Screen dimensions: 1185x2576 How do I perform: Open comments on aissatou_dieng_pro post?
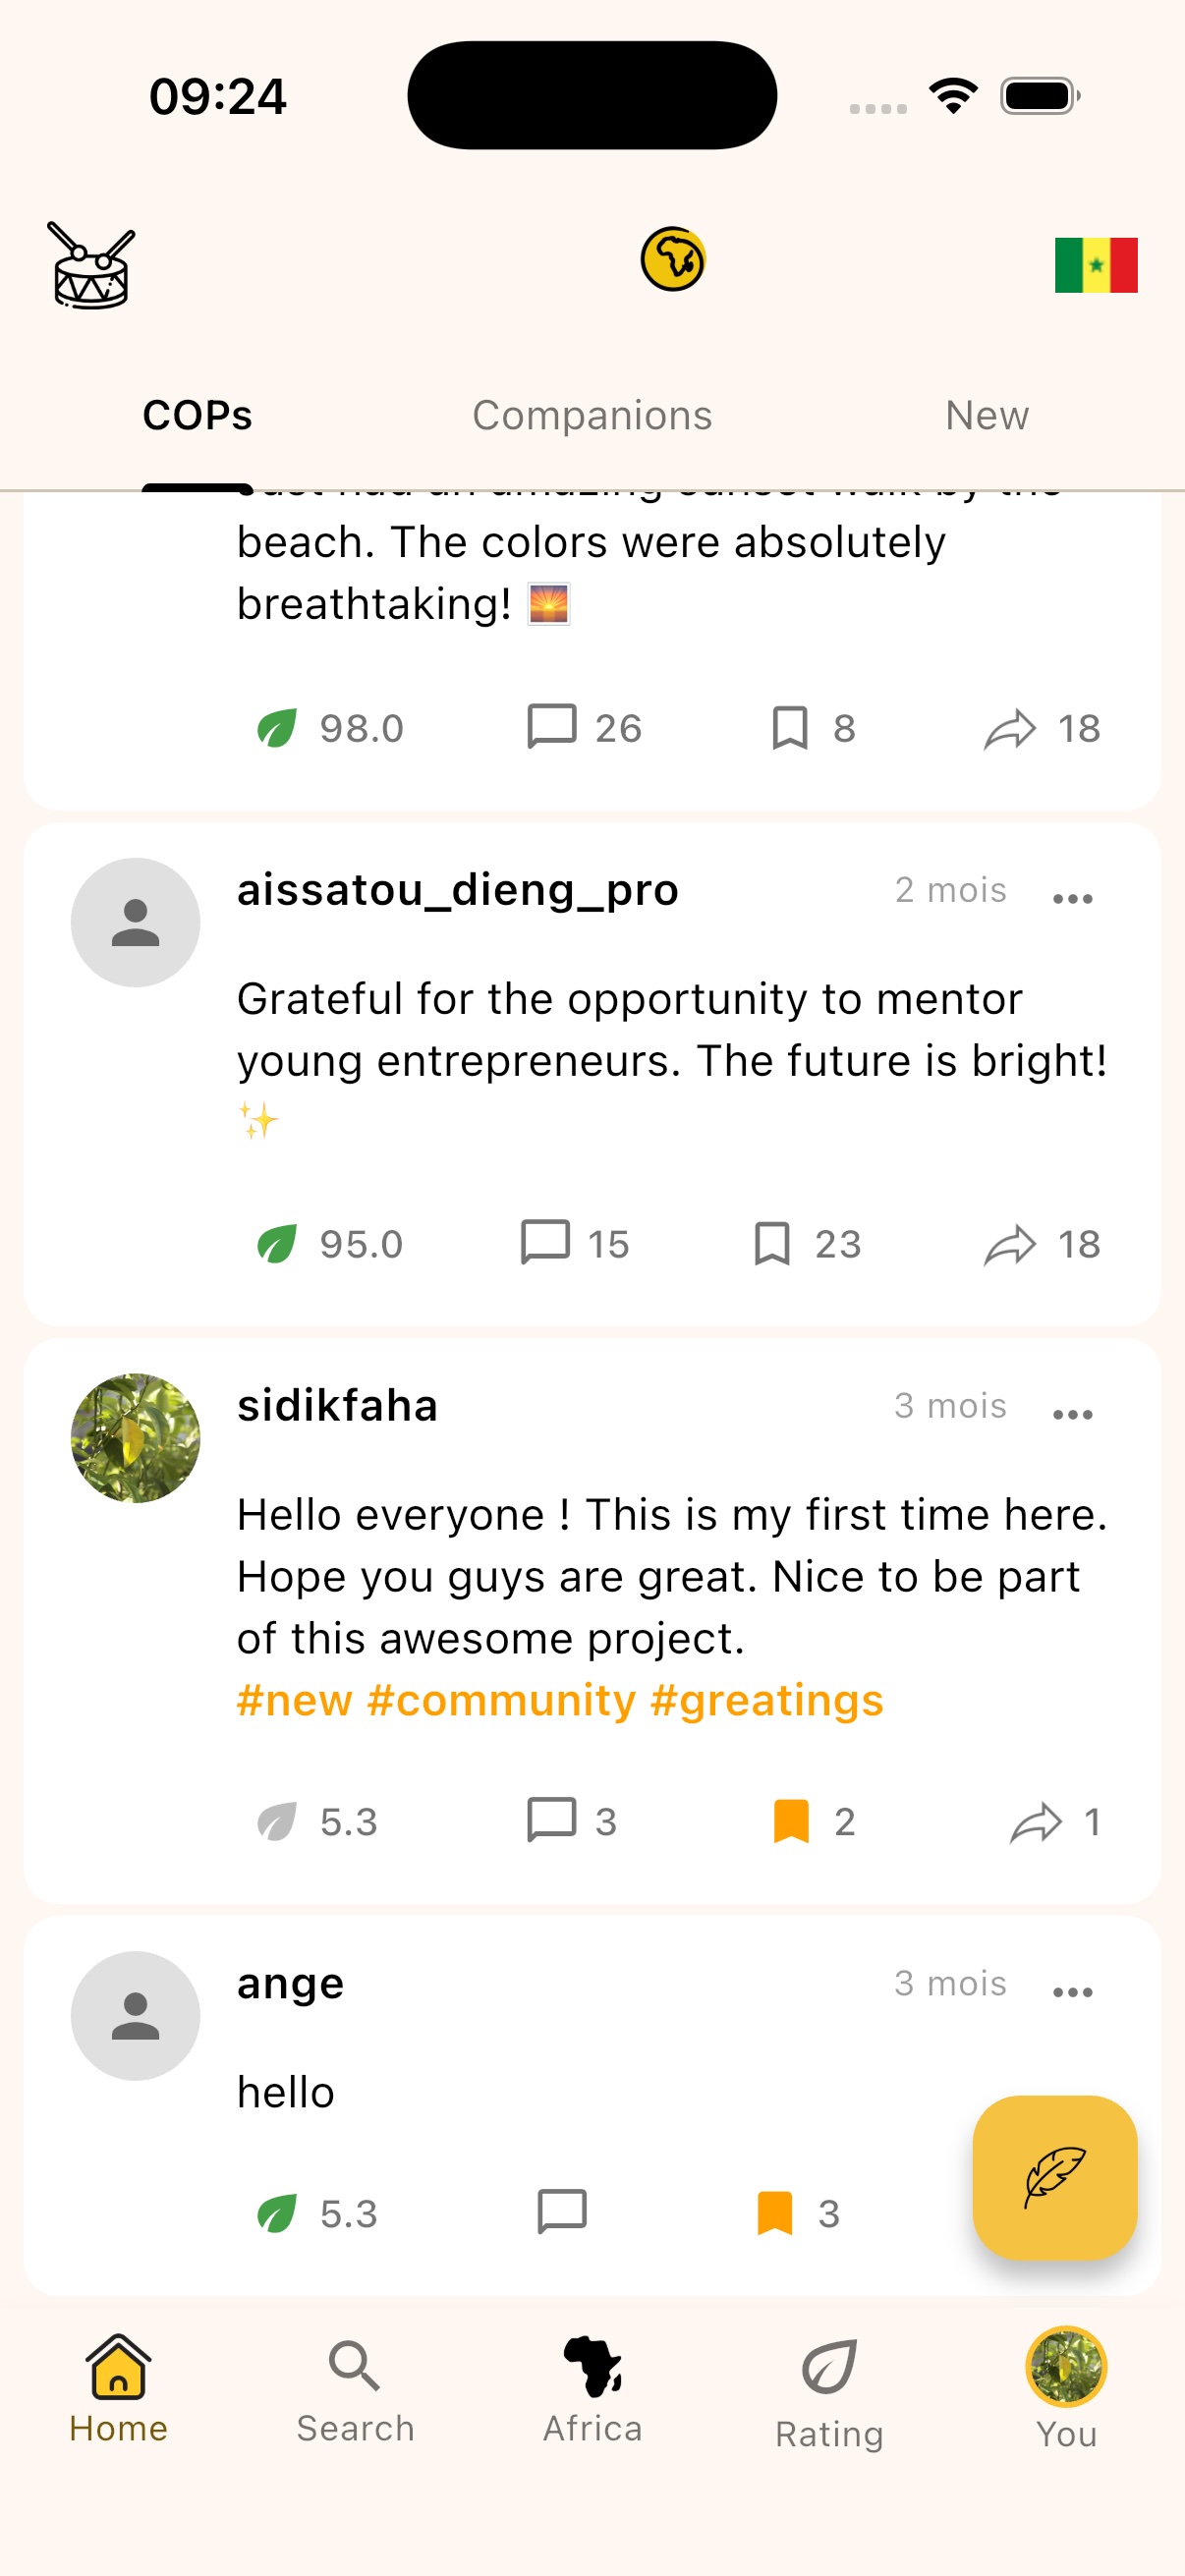[x=545, y=1243]
